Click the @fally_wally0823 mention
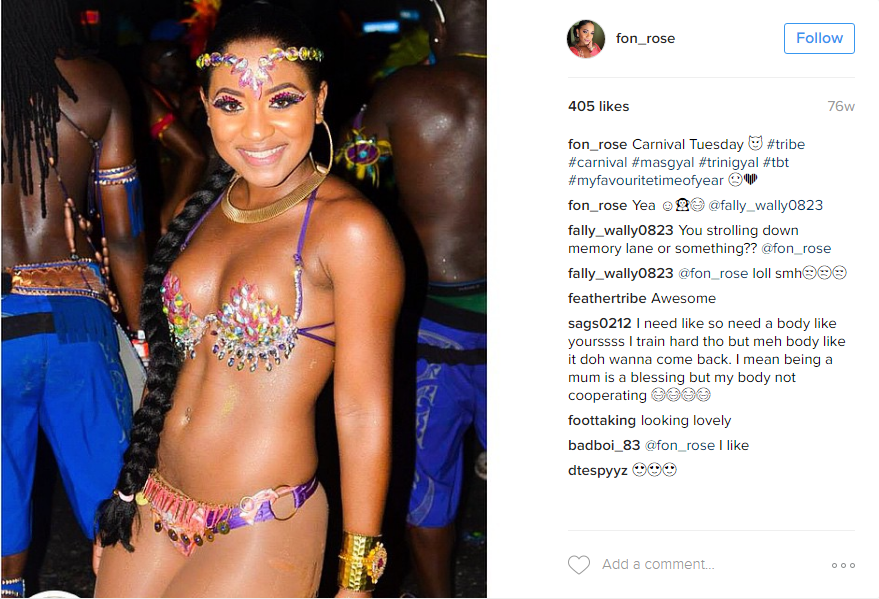The width and height of the screenshot is (879, 599). tap(765, 205)
